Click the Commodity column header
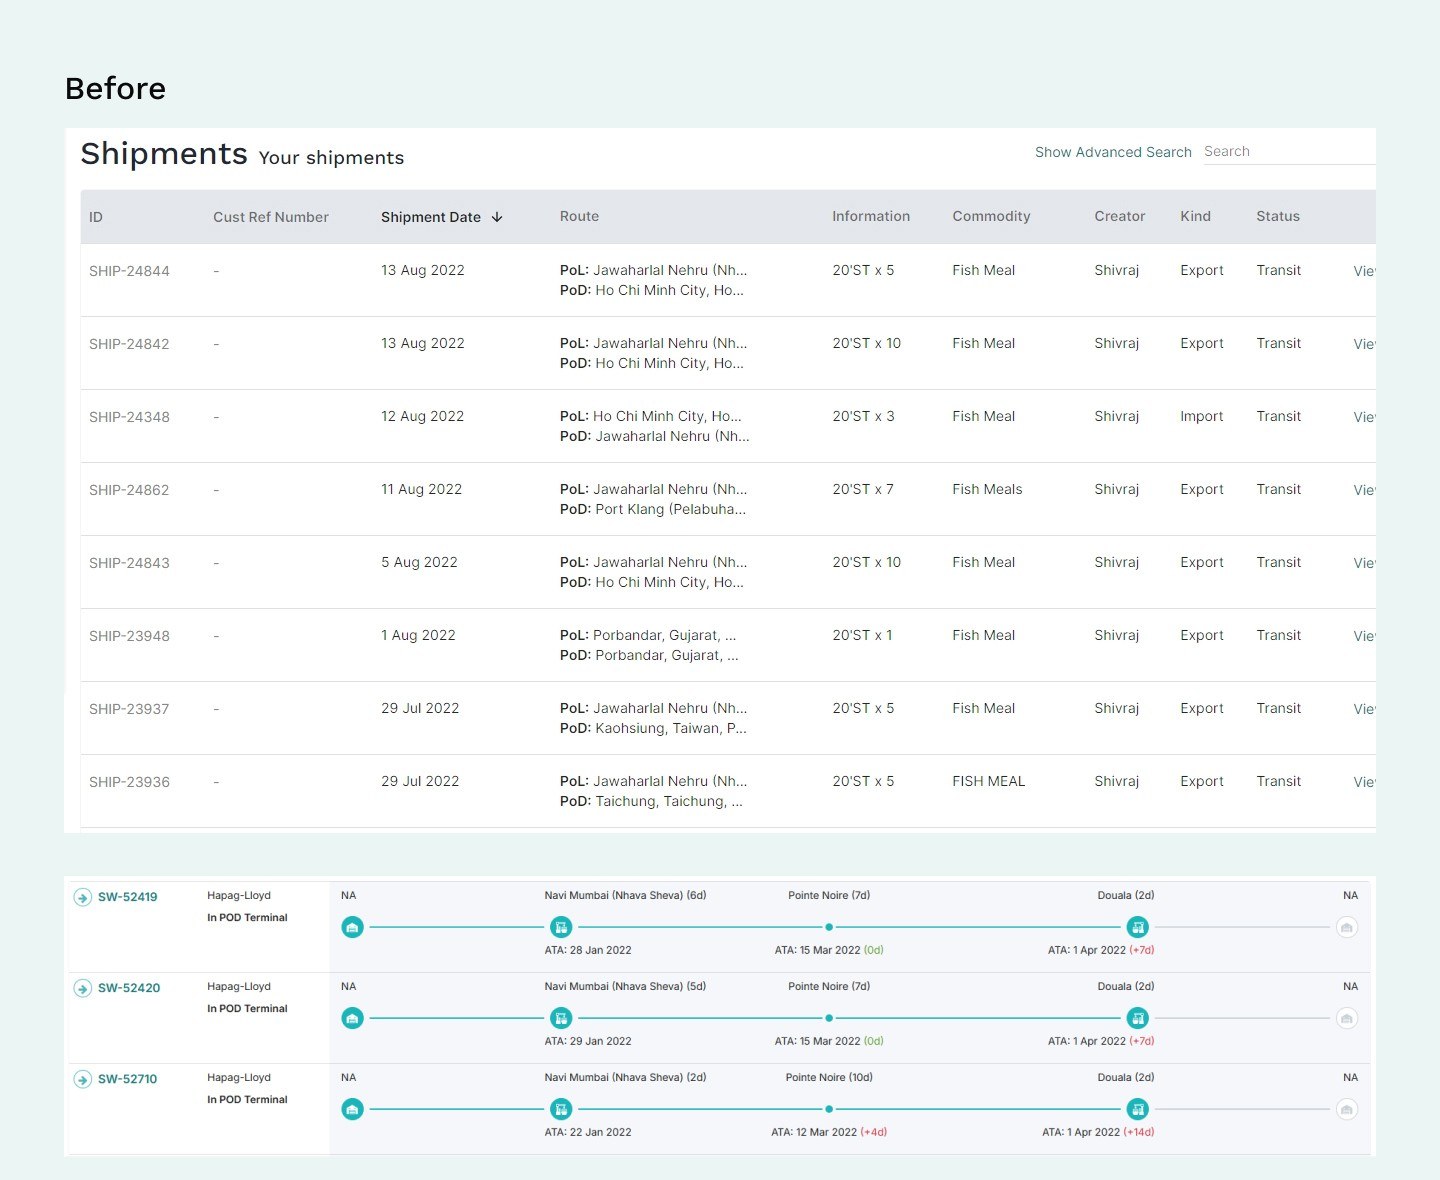Image resolution: width=1440 pixels, height=1180 pixels. pos(991,216)
